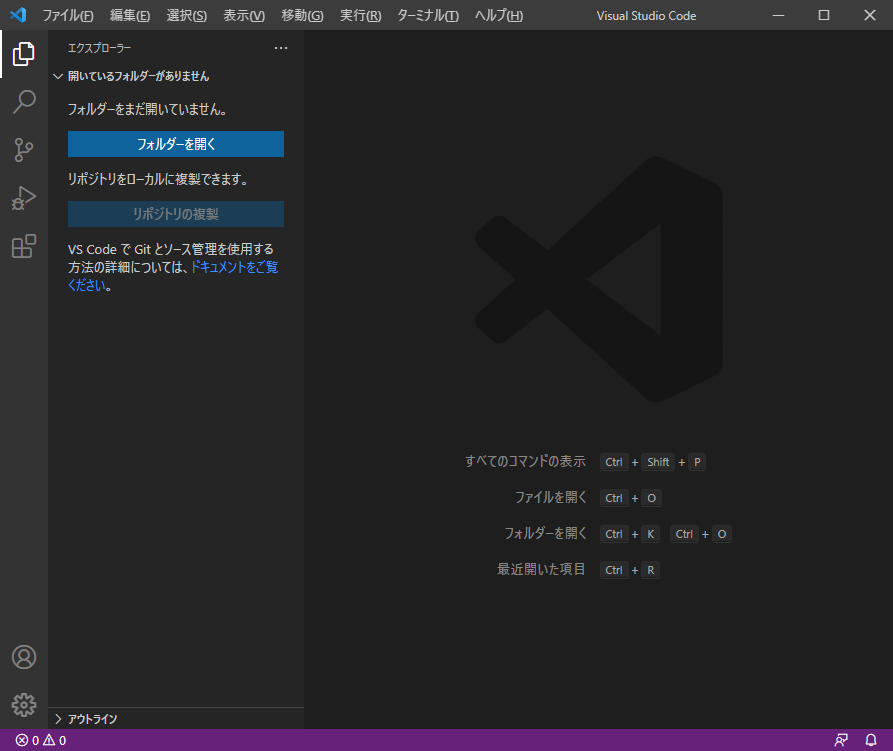Click the 最近開いた項目 label
This screenshot has width=893, height=751.
541,569
